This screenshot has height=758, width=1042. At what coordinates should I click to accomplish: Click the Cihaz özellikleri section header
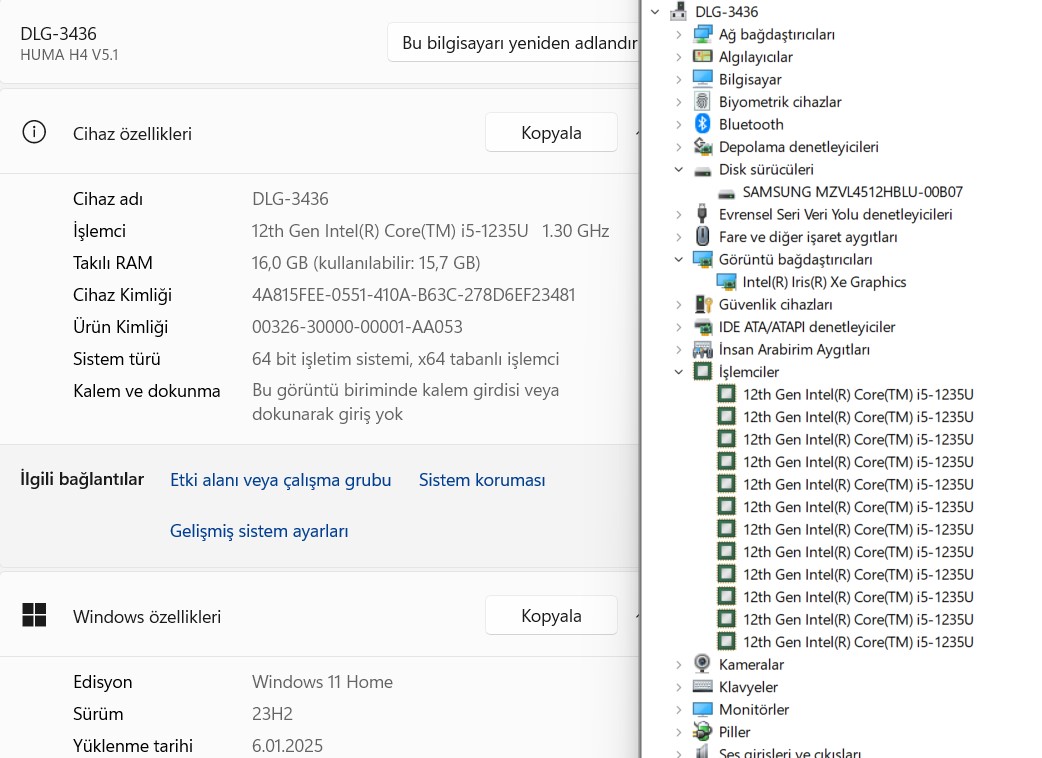click(132, 134)
